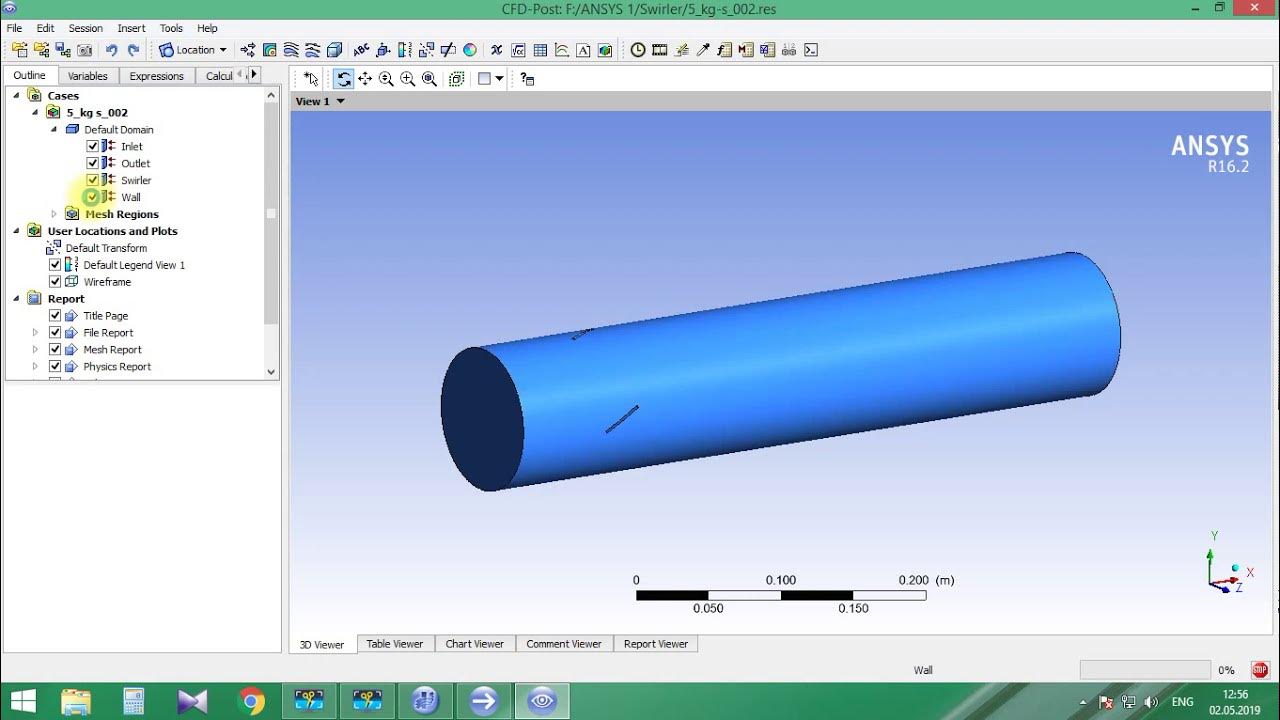Open the Macro Calculator icon
The image size is (1280, 720).
746,50
